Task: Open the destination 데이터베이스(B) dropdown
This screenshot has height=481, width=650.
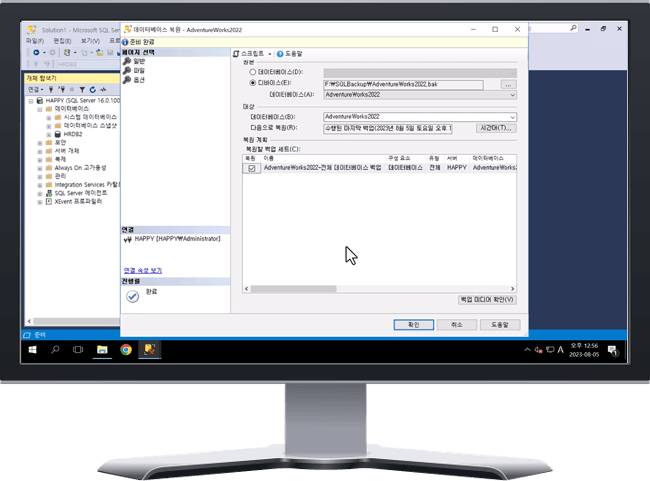Action: pyautogui.click(x=512, y=117)
